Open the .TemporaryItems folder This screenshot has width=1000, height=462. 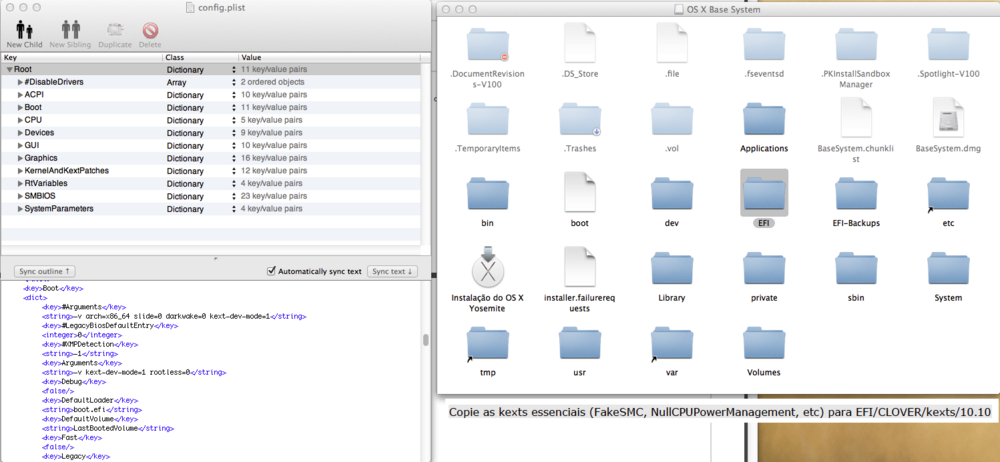488,119
